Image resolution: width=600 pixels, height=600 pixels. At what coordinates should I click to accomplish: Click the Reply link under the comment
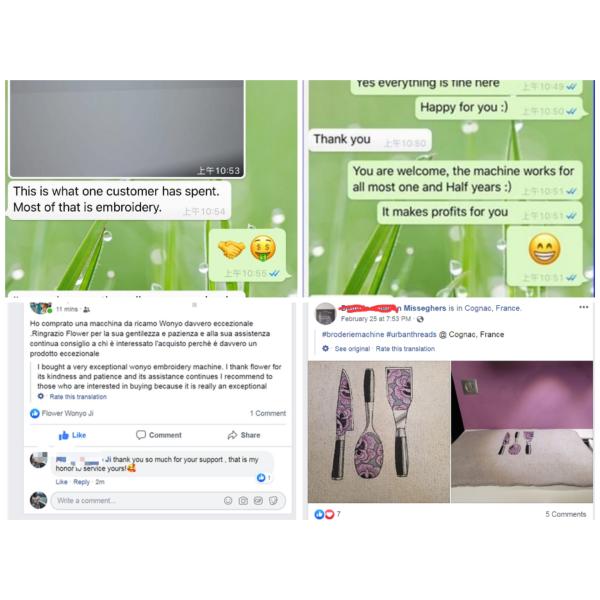[x=82, y=482]
